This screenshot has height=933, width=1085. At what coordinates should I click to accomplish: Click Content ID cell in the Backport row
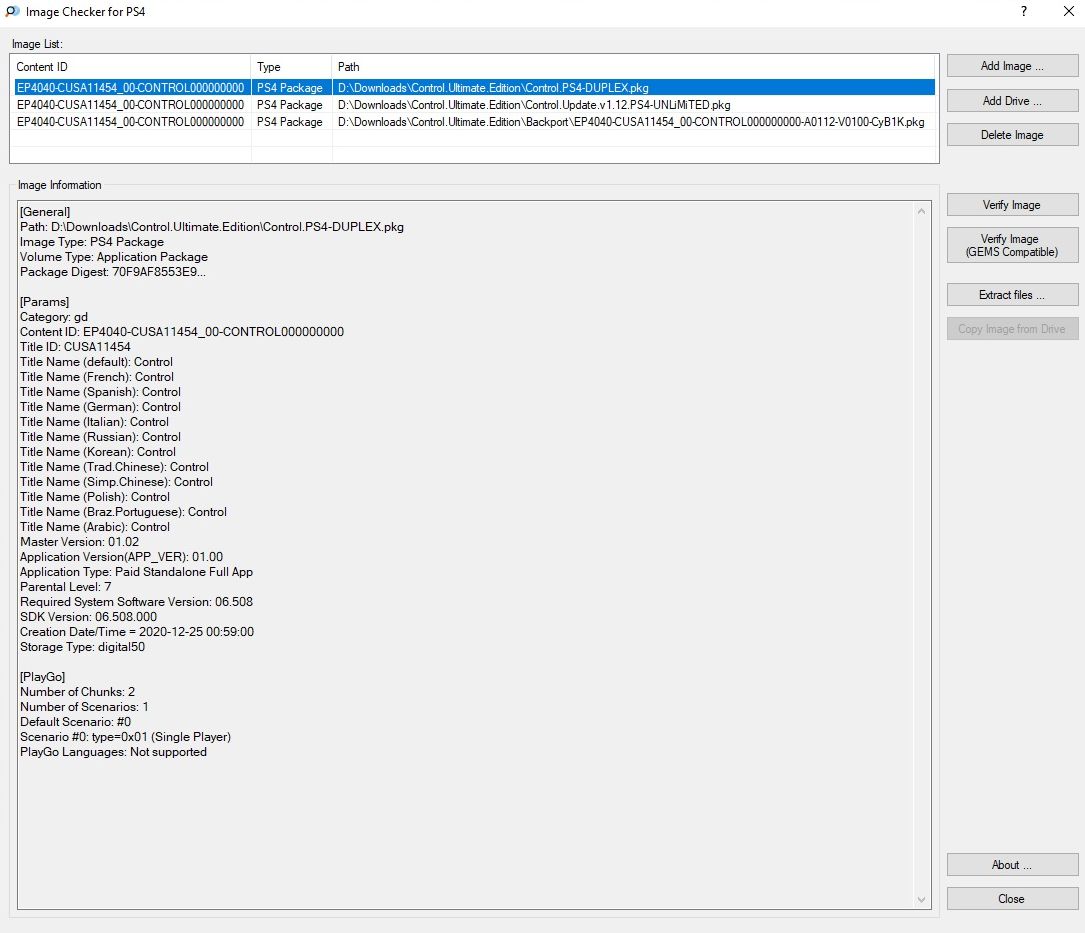coord(130,122)
